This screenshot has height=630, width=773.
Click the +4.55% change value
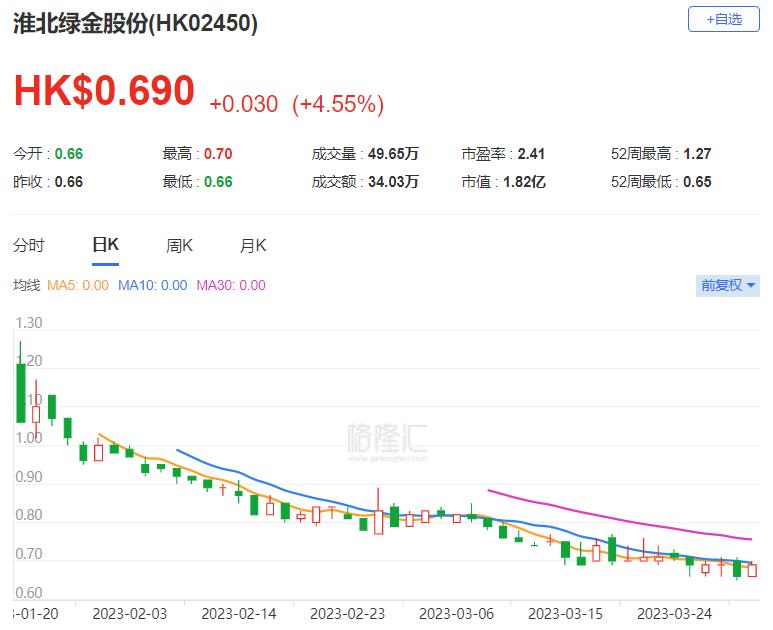coord(338,104)
